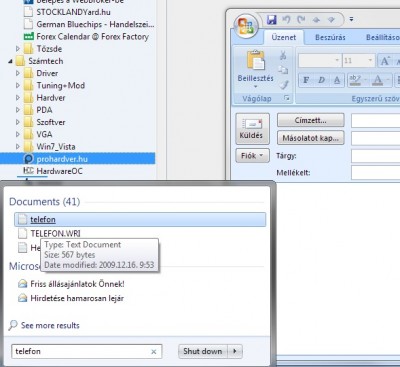This screenshot has height=367, width=400.
Task: Select the Szoftver folder
Action: [x=51, y=122]
